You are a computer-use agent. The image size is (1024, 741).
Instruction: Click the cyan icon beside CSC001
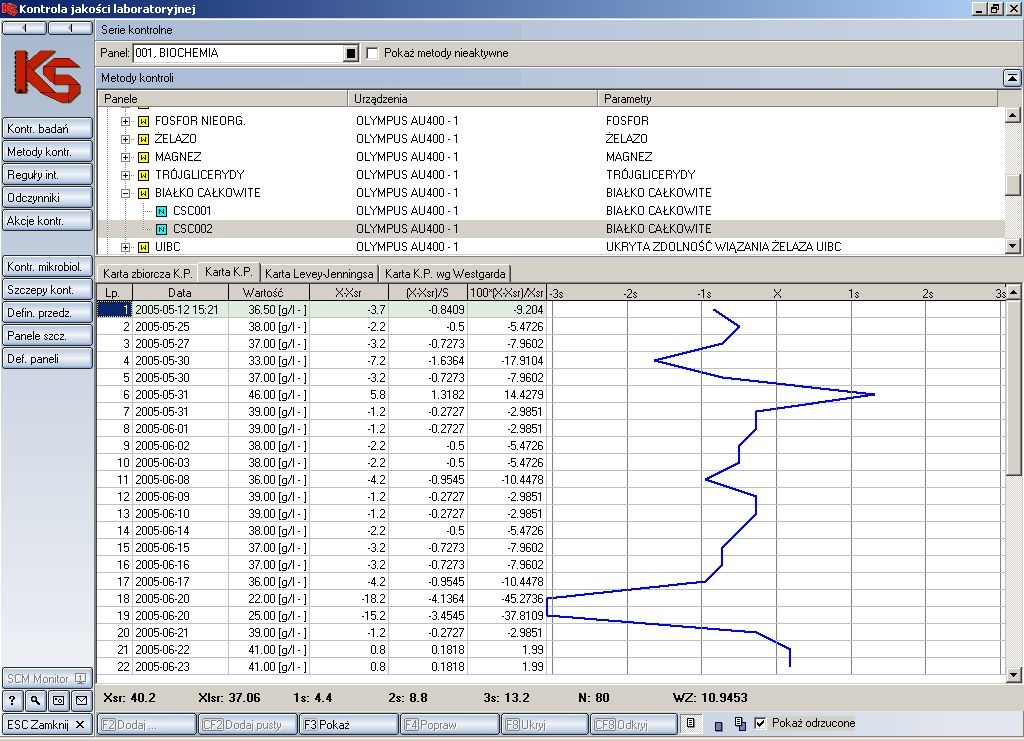(161, 211)
